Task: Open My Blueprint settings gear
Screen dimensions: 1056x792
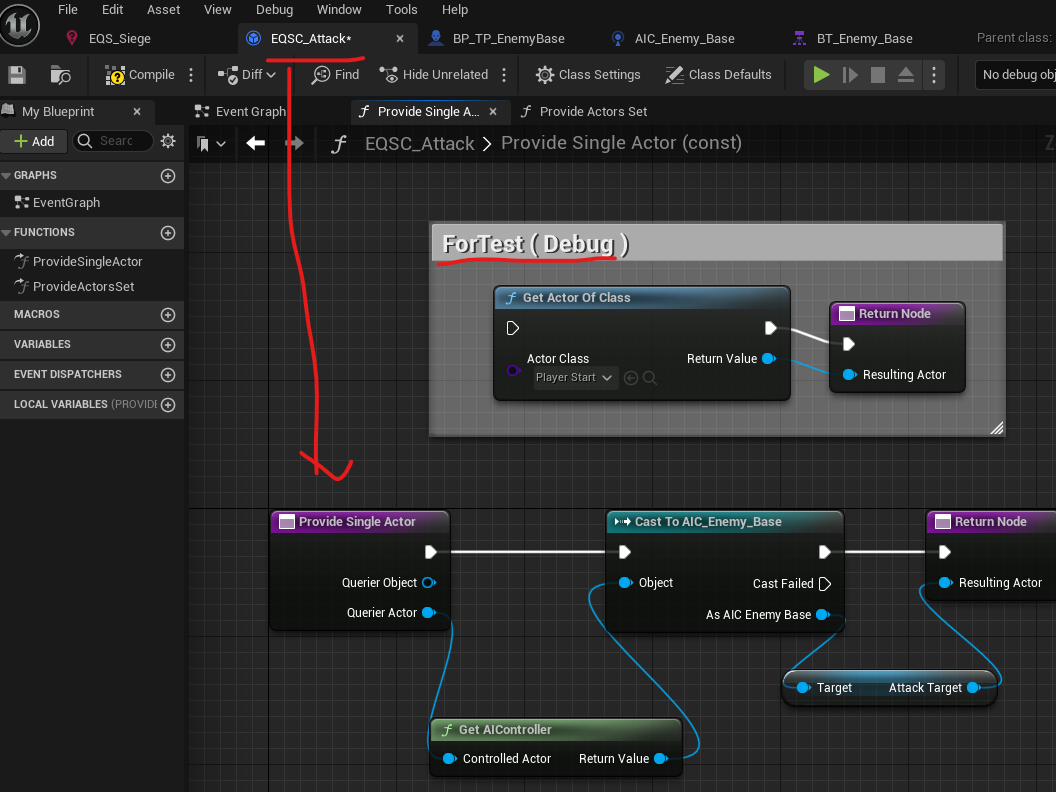Action: [x=168, y=141]
